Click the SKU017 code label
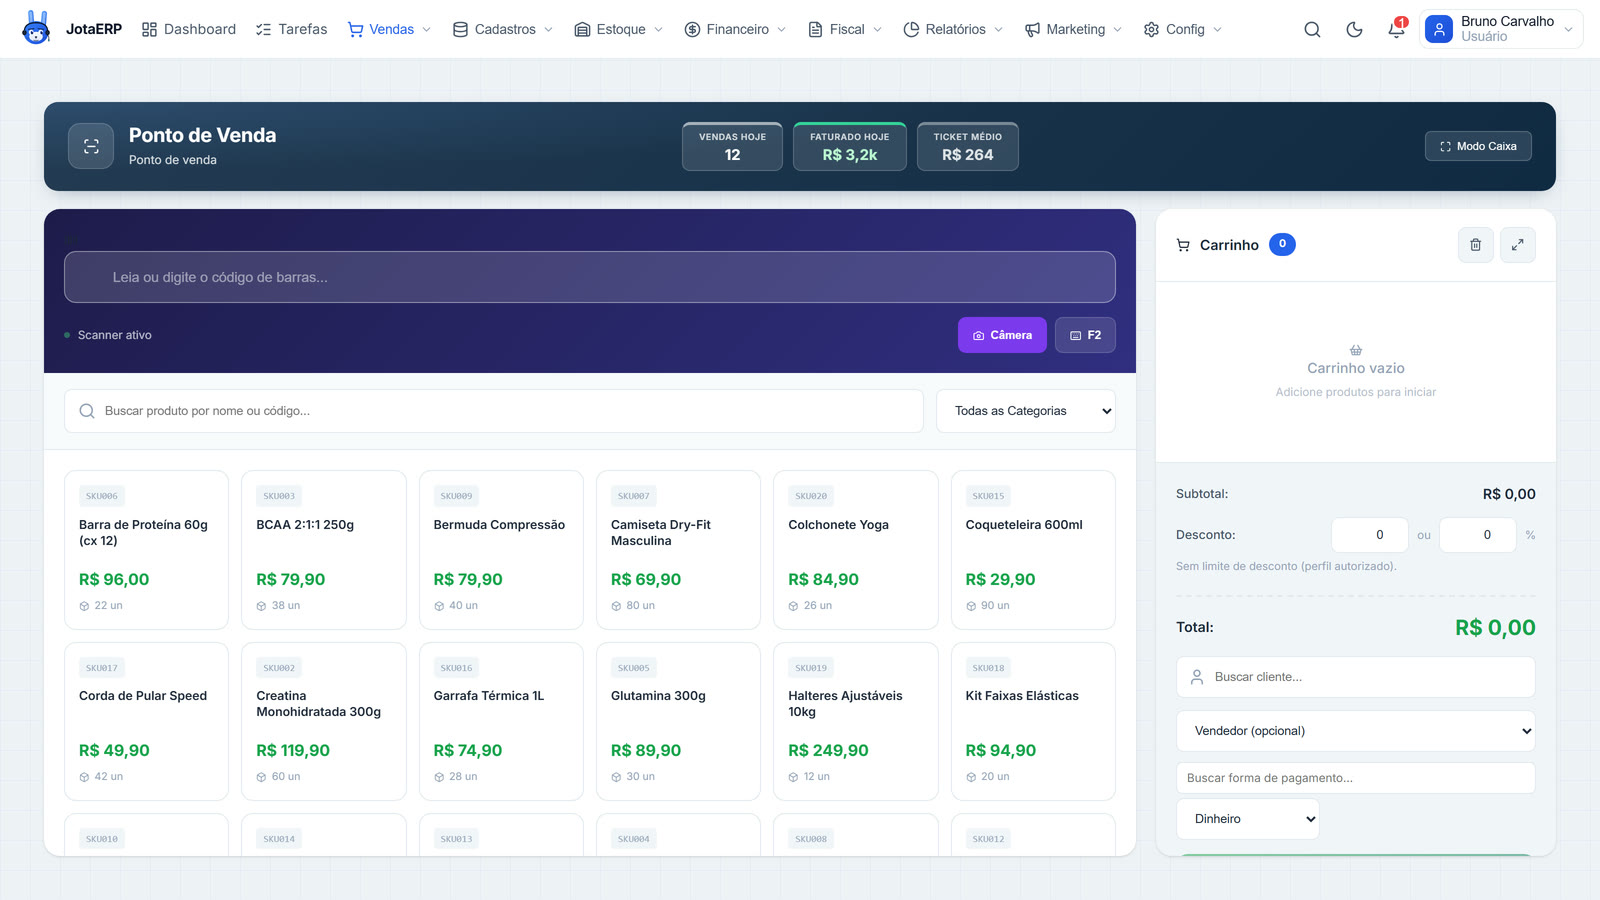Viewport: 1600px width, 900px height. coord(102,668)
